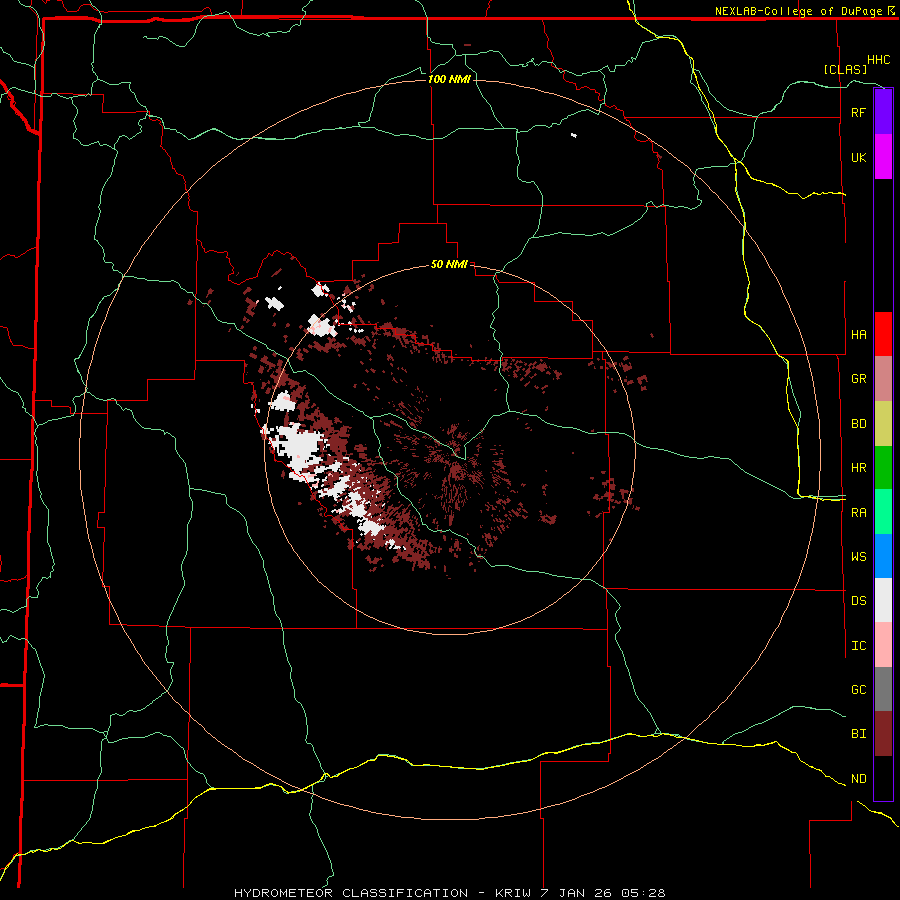Click the RF purple legend swatch
The height and width of the screenshot is (900, 900).
tap(883, 112)
